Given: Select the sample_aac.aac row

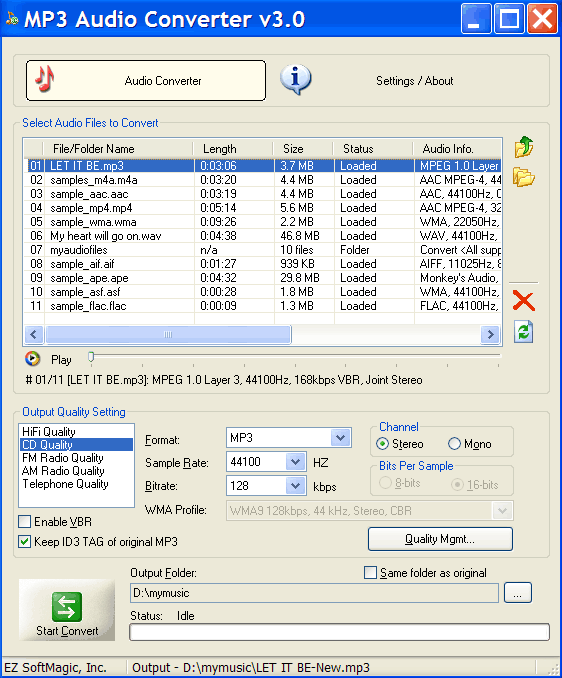Looking at the screenshot, I should tap(263, 194).
